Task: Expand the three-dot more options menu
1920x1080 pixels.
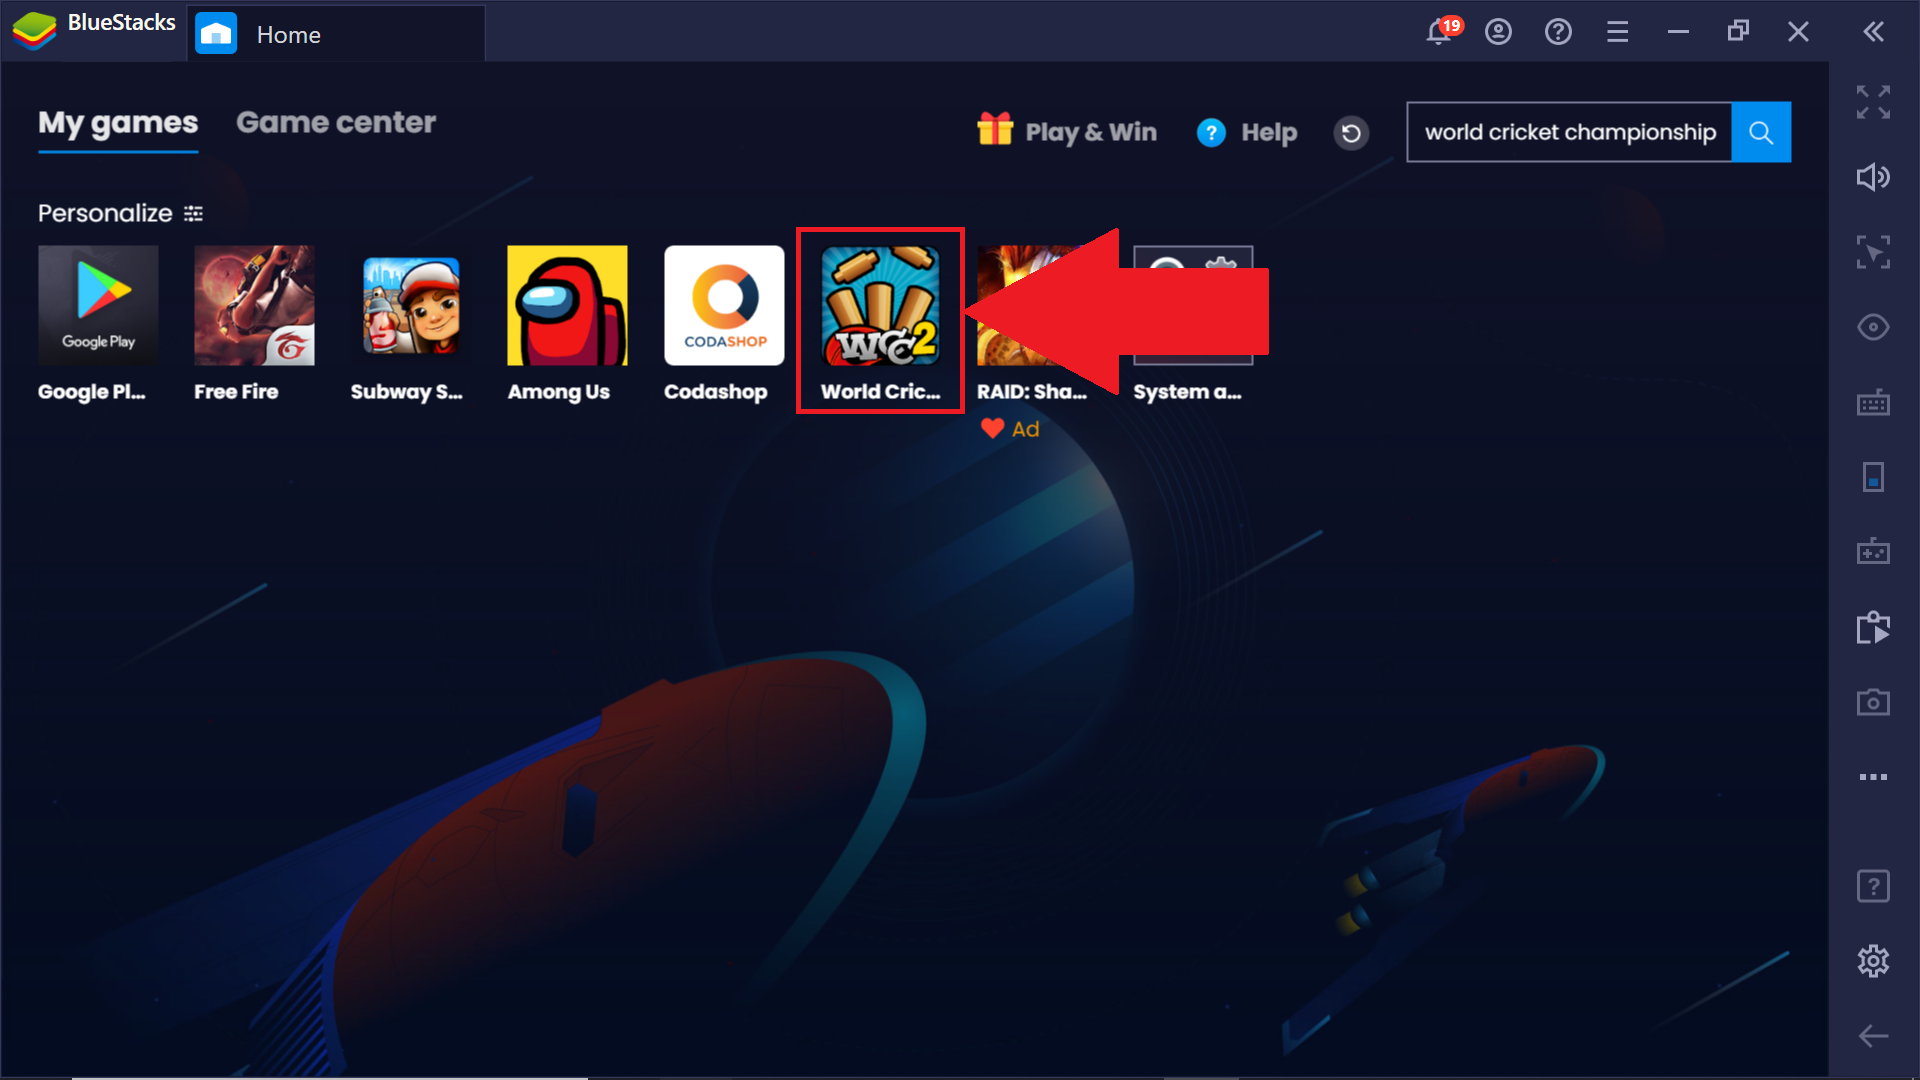Action: click(x=1873, y=777)
